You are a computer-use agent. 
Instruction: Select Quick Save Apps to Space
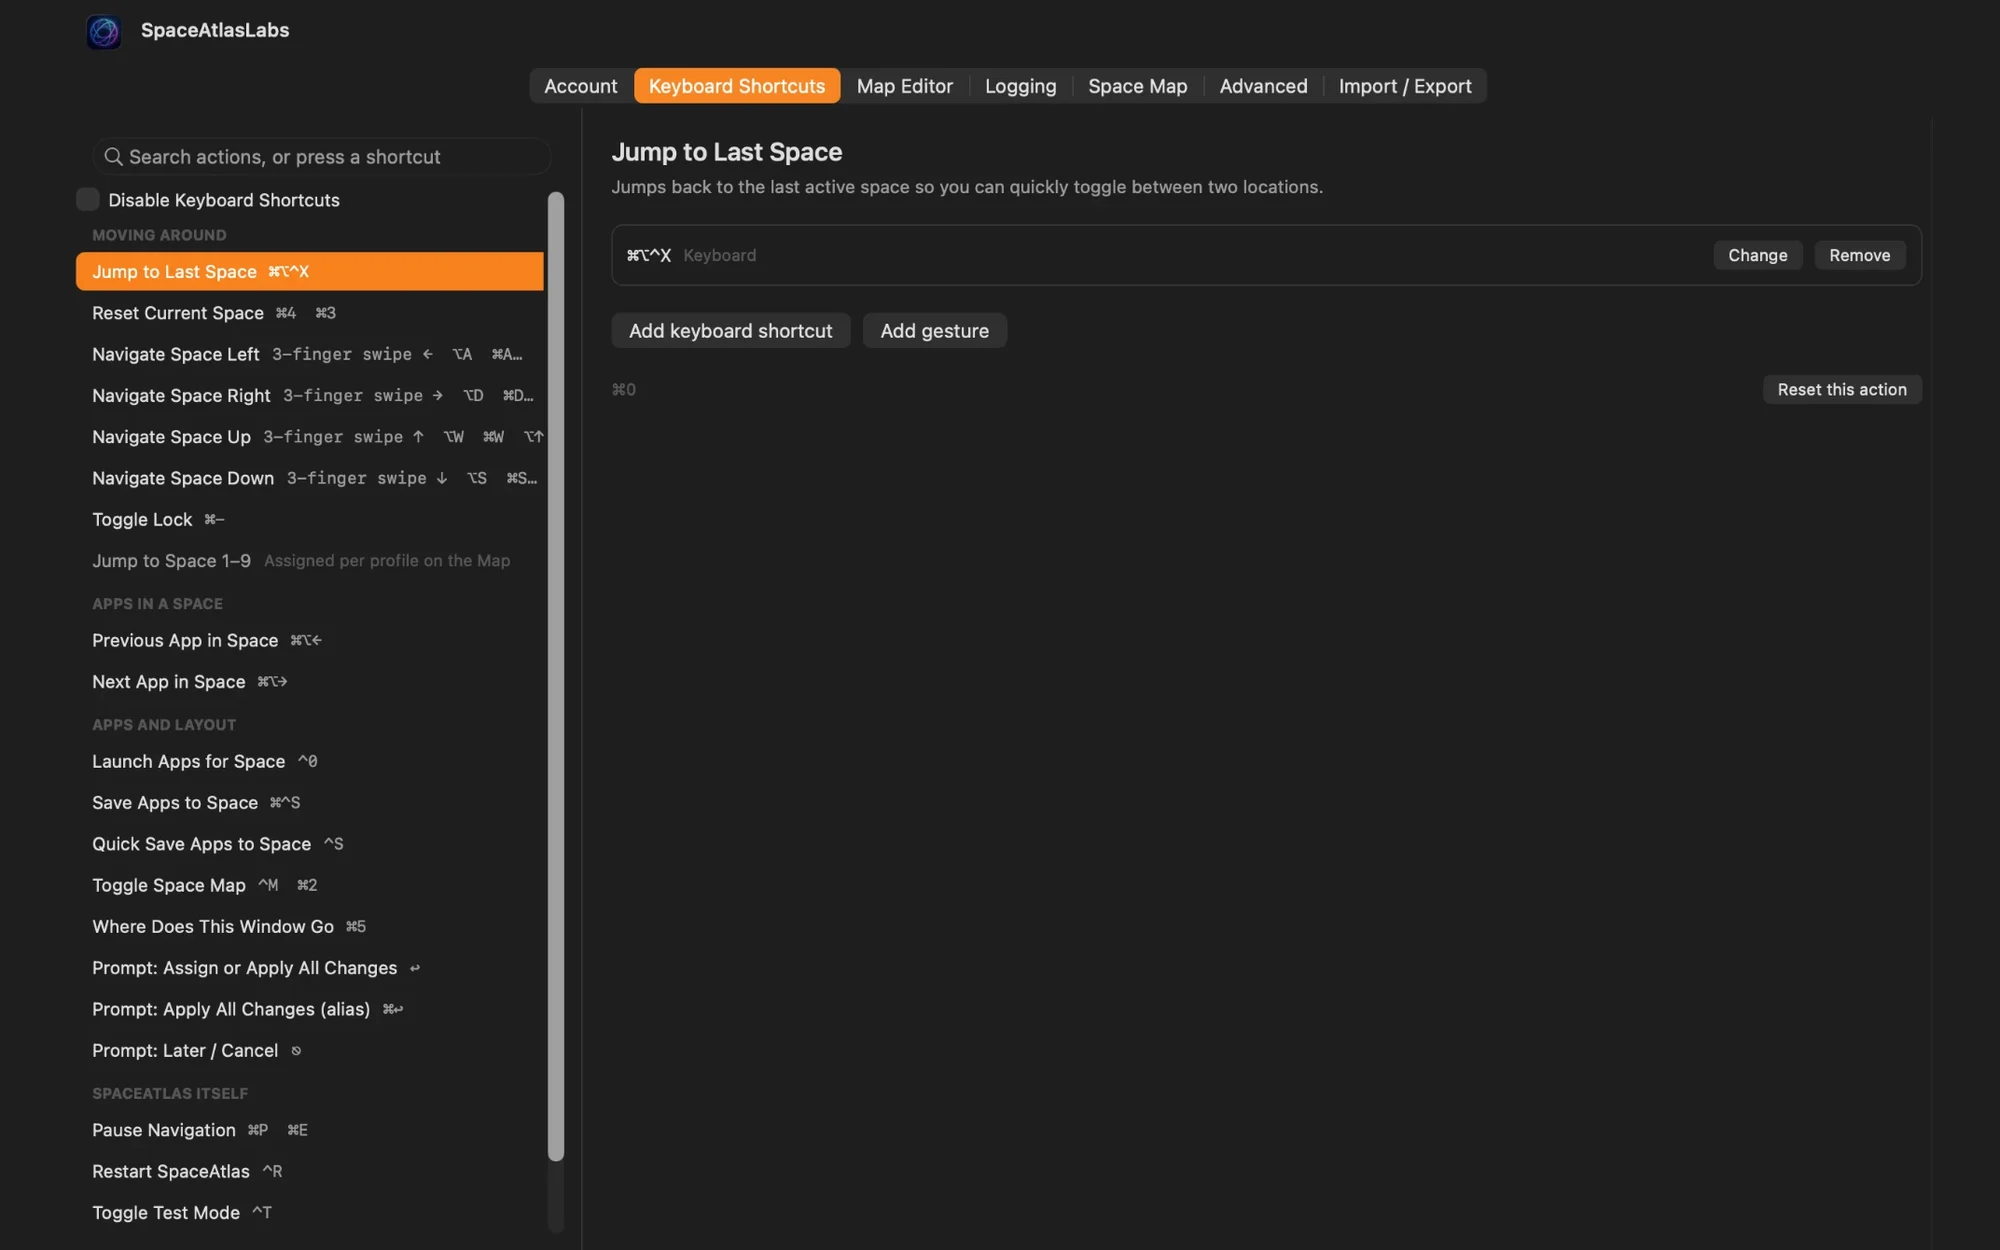coord(310,844)
